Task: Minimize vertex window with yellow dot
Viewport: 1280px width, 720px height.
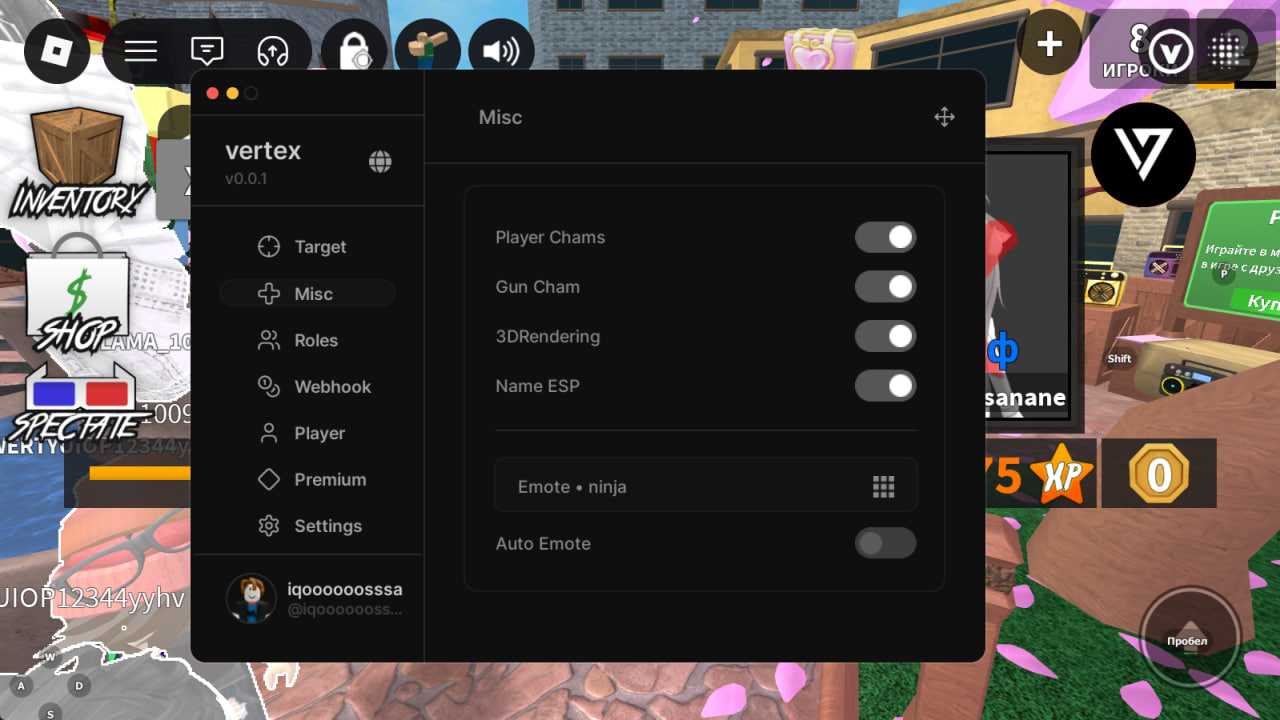Action: click(x=232, y=93)
